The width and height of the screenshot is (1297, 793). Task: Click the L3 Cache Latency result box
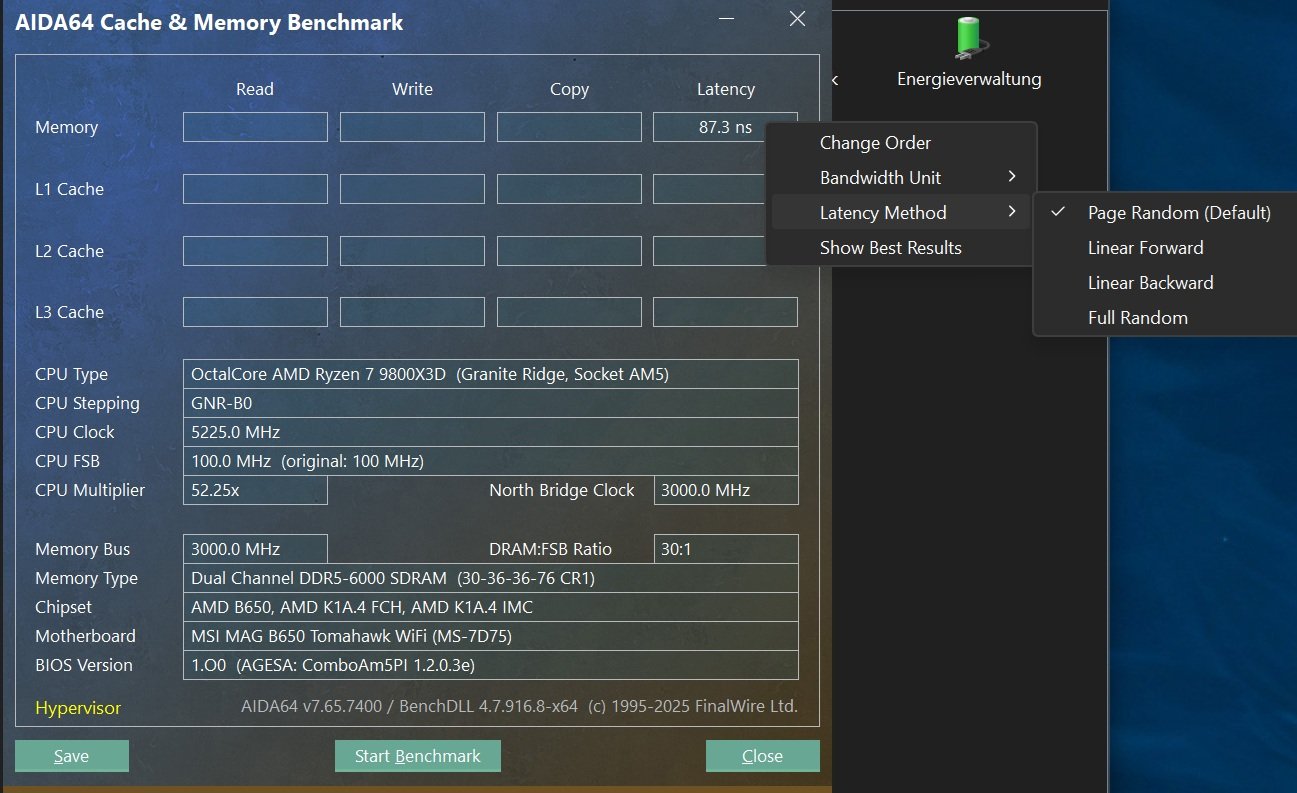pos(725,312)
